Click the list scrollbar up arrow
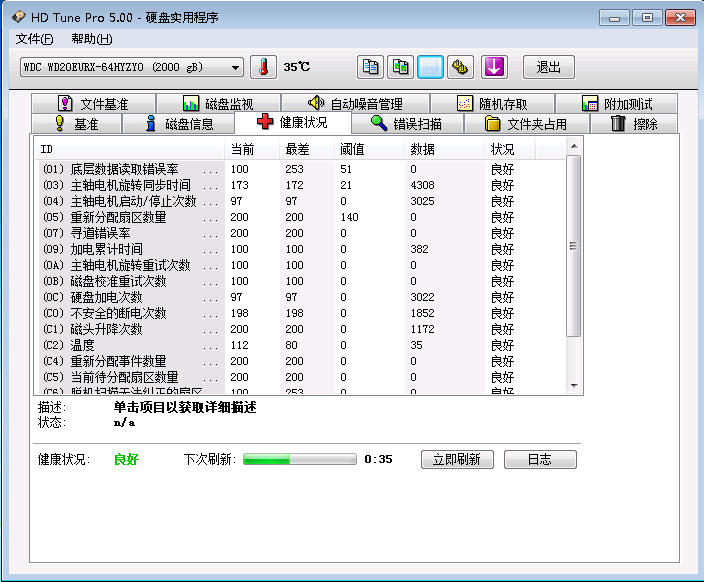 pyautogui.click(x=574, y=146)
